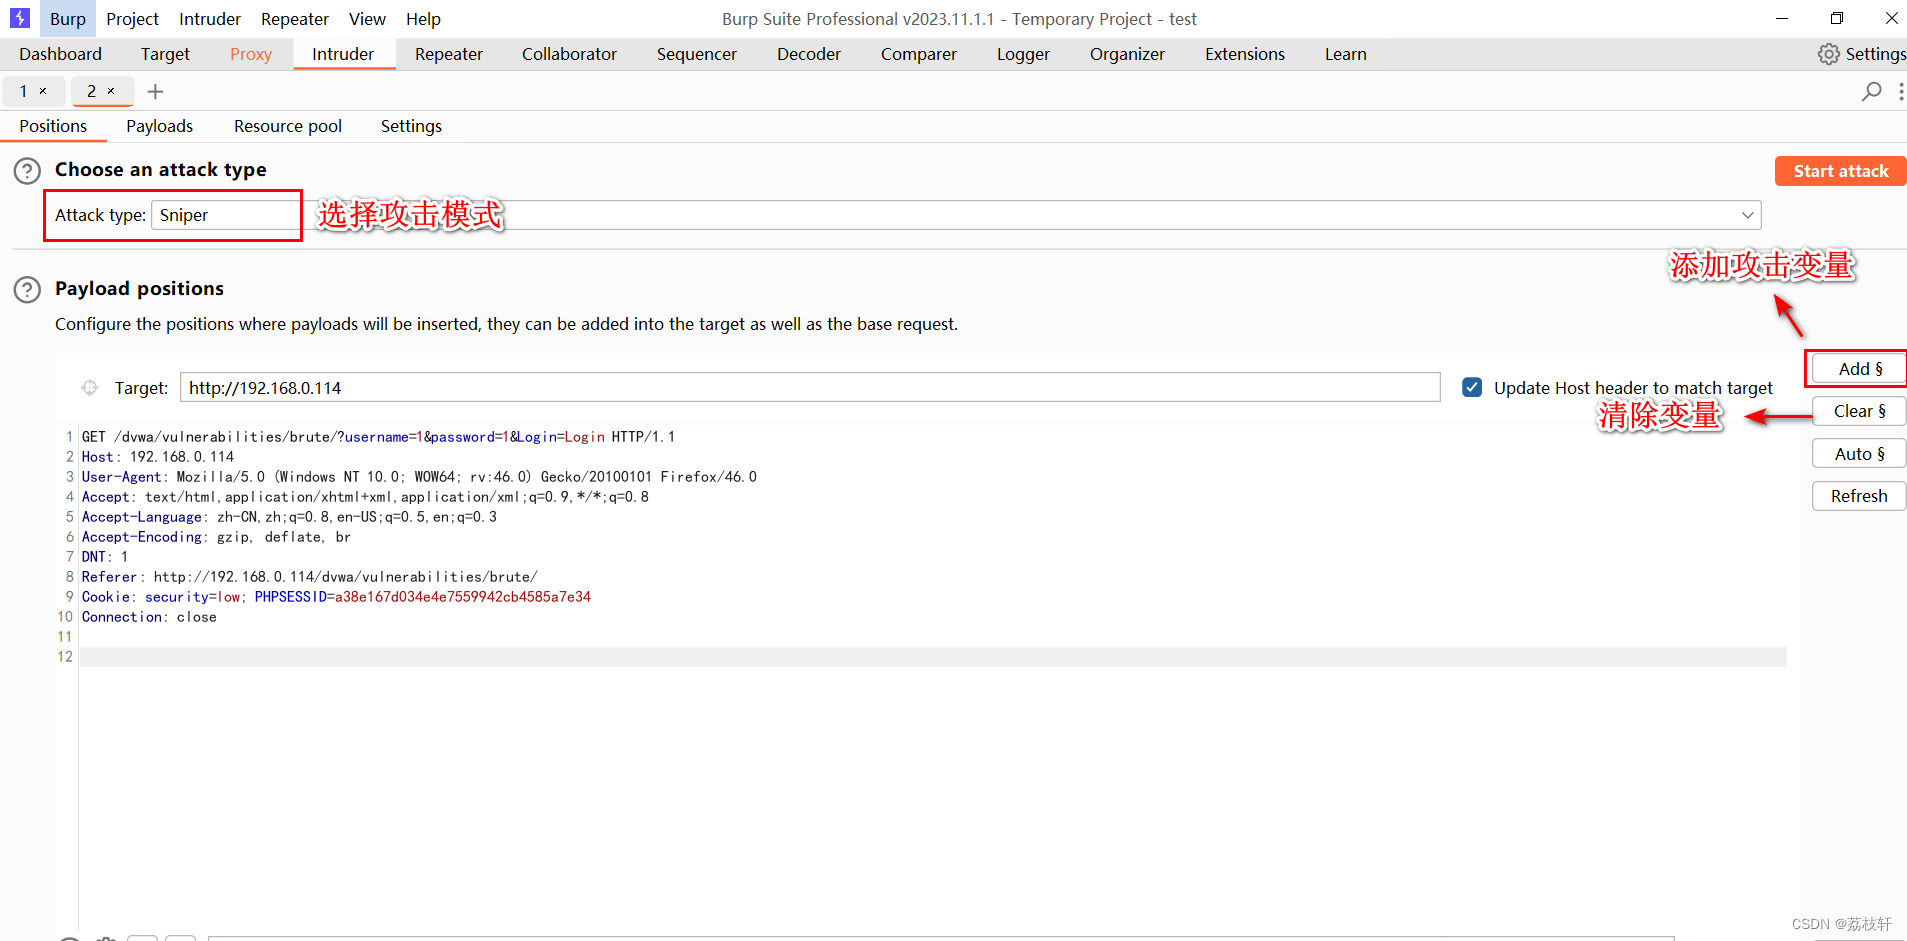Click the Referer header line
The width and height of the screenshot is (1907, 941).
coord(310,577)
